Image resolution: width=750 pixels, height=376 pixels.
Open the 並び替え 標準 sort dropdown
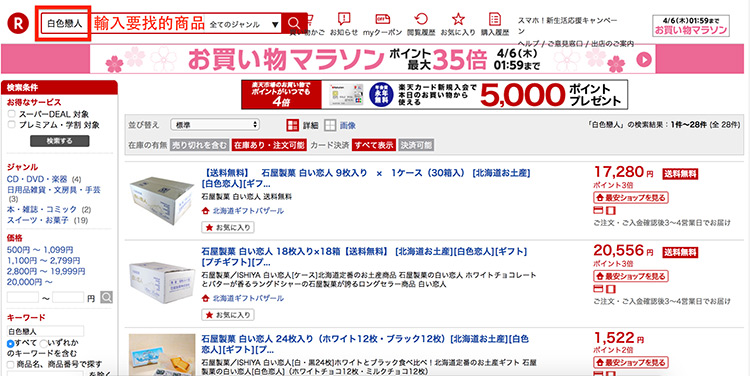point(215,125)
